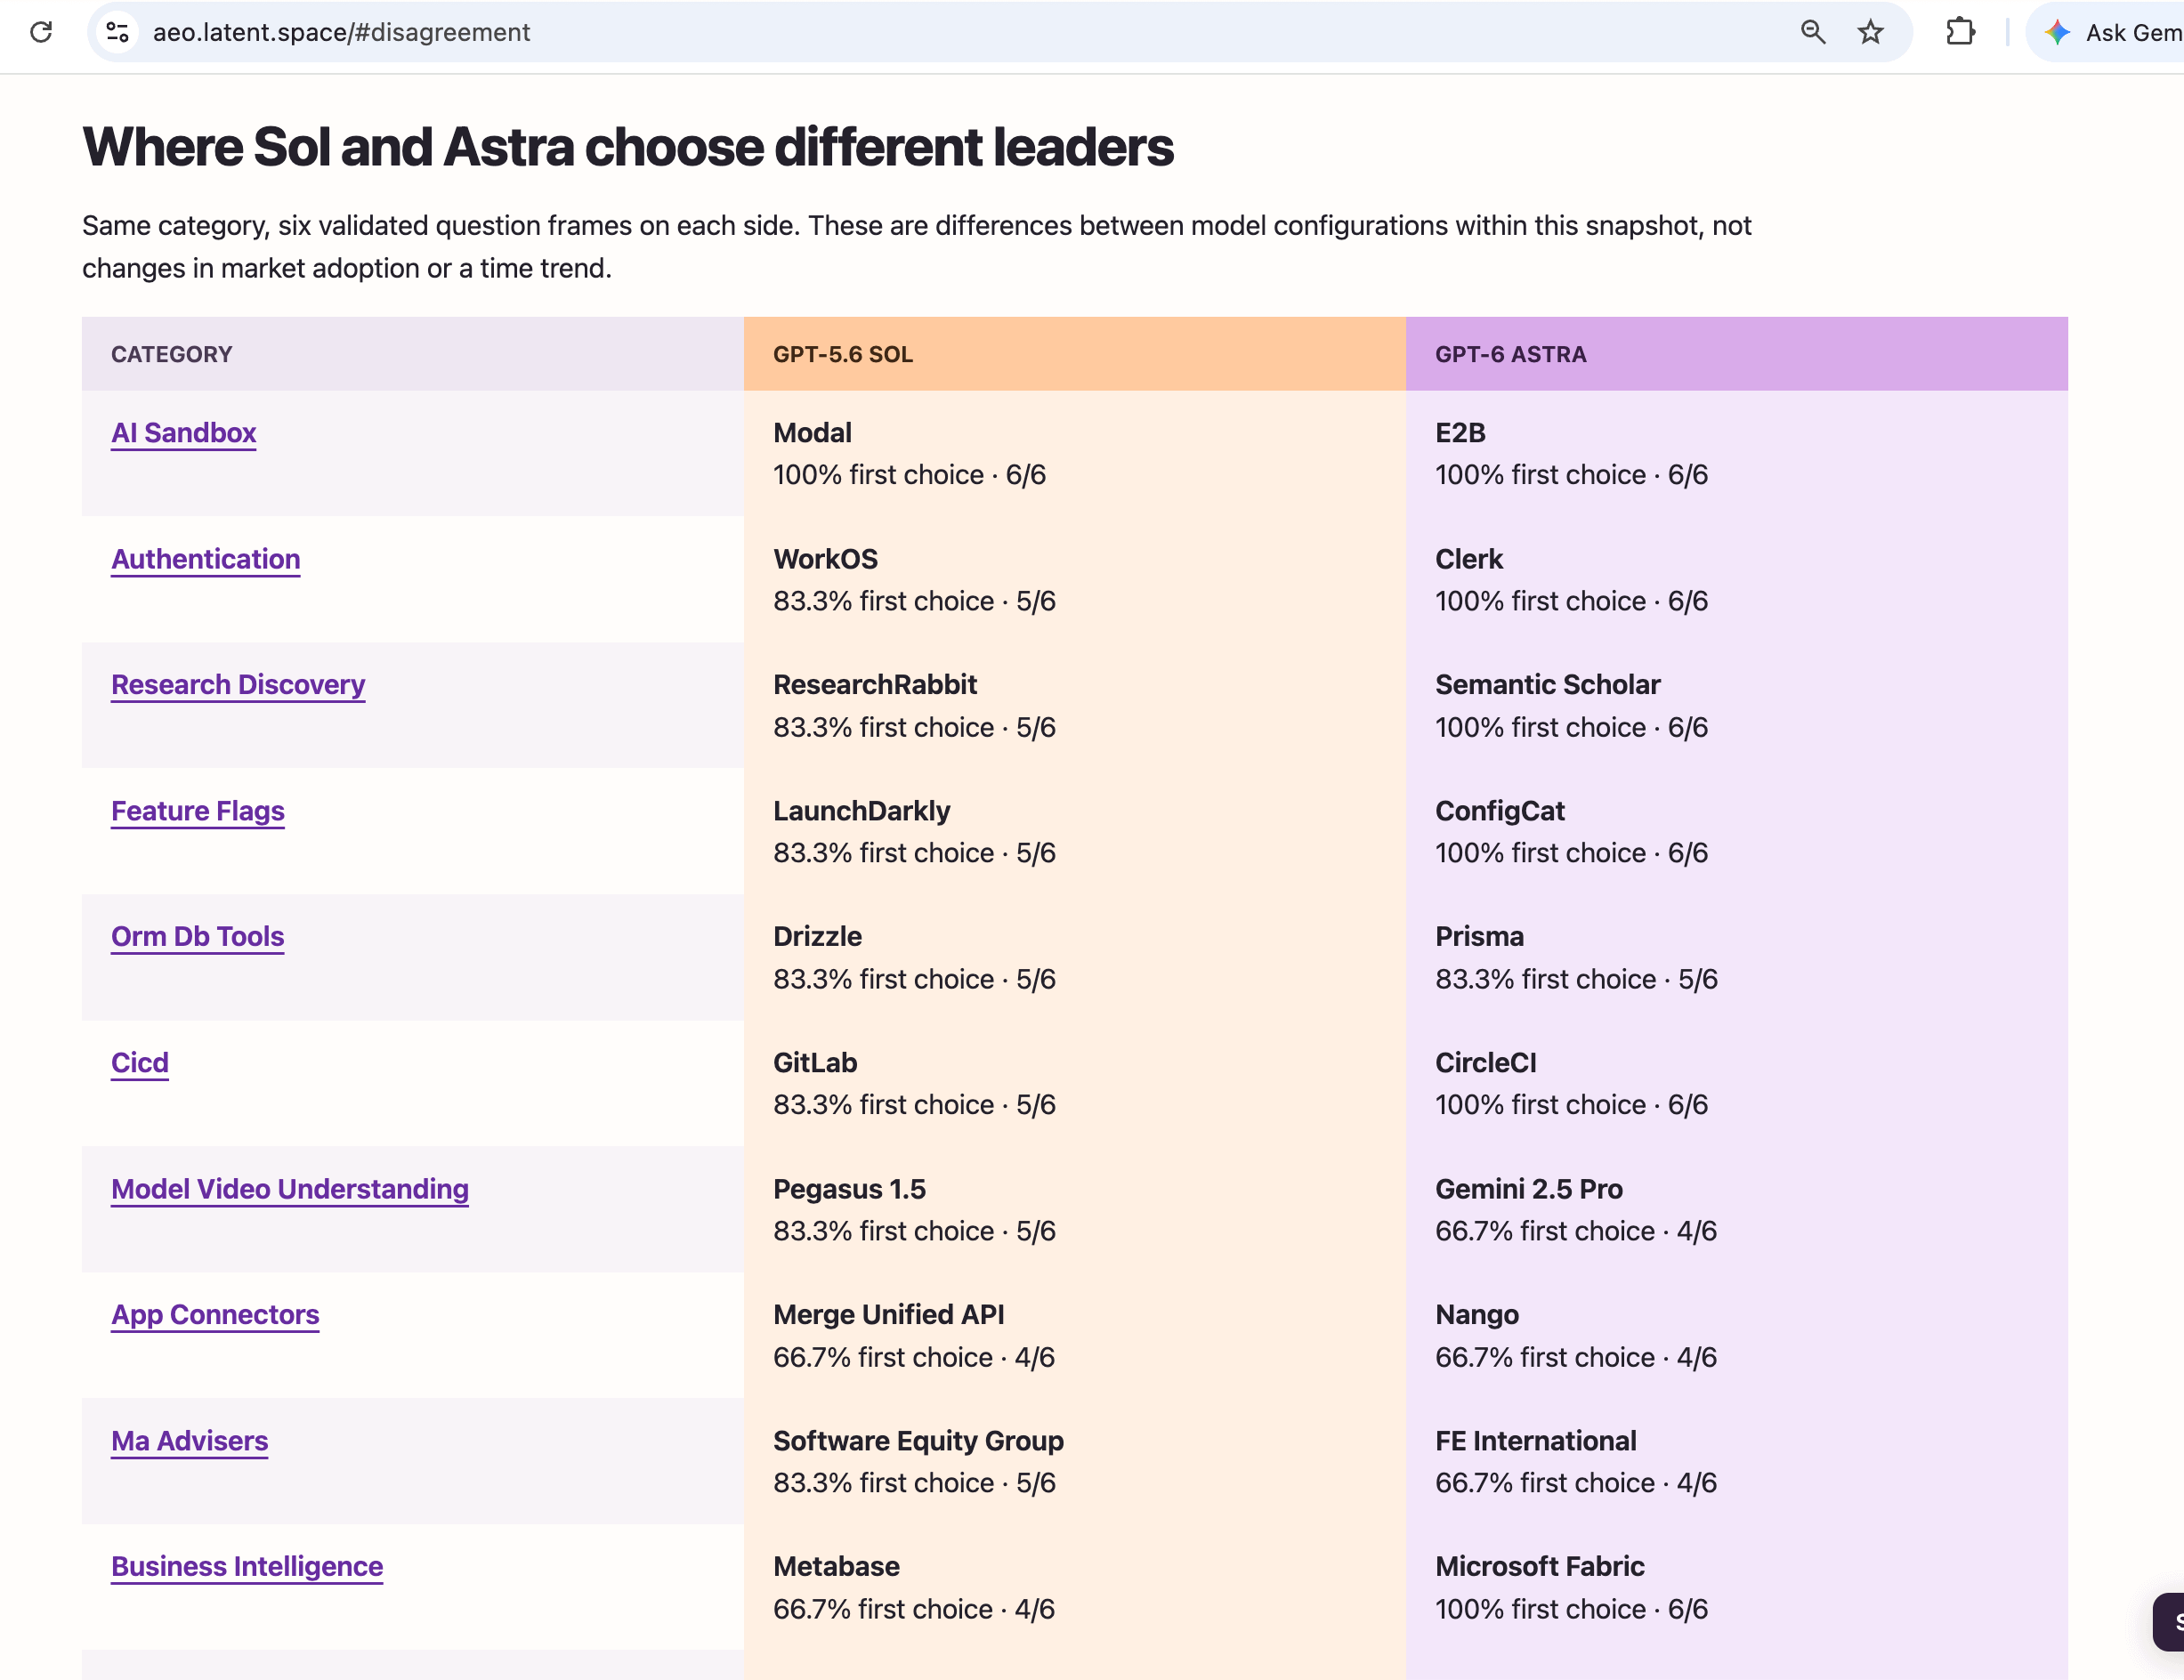Go to Orm Db Tools category

[198, 937]
